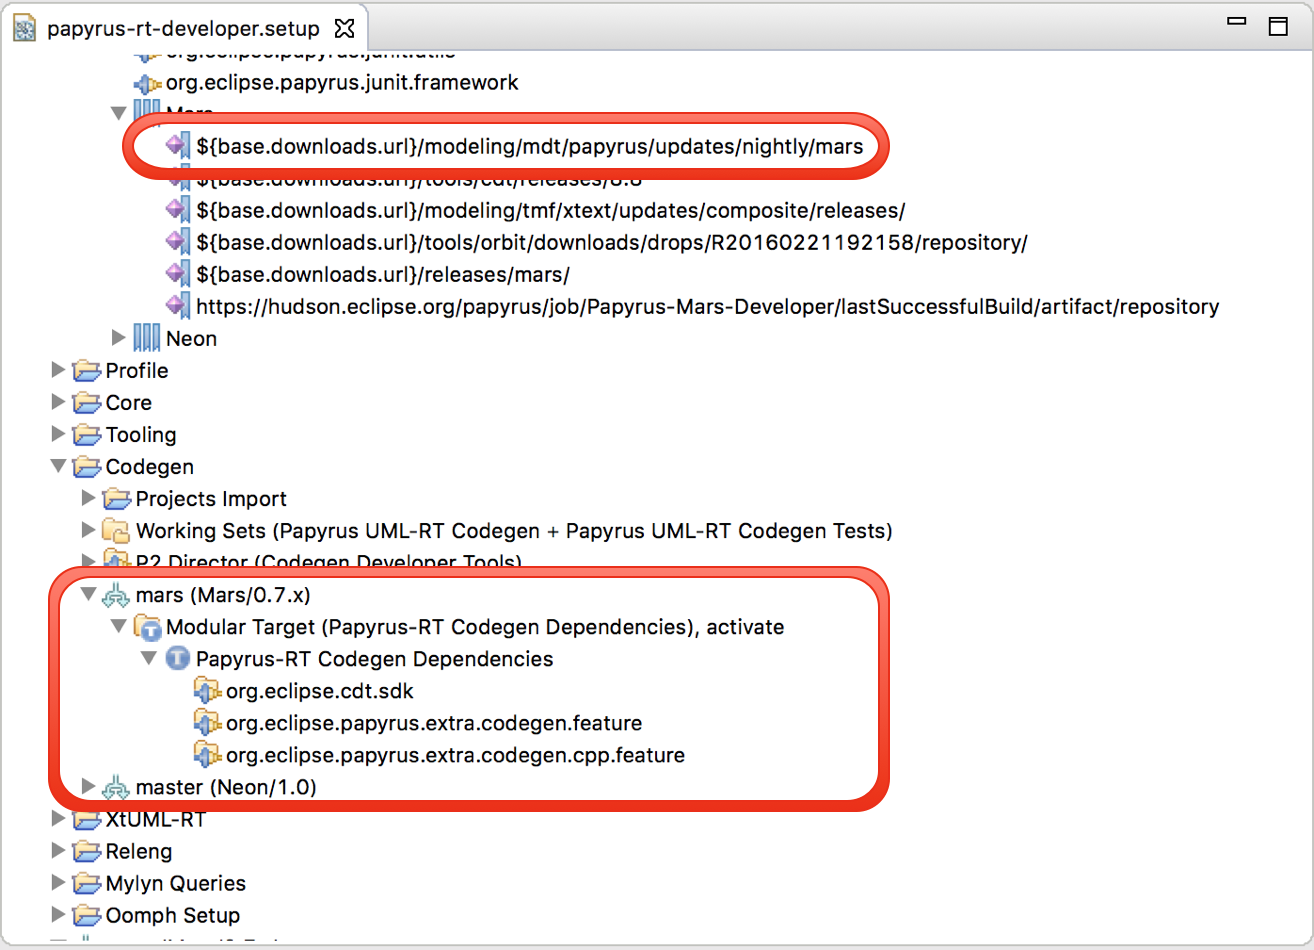Click the master (Neon/1.0) stream icon

(118, 788)
